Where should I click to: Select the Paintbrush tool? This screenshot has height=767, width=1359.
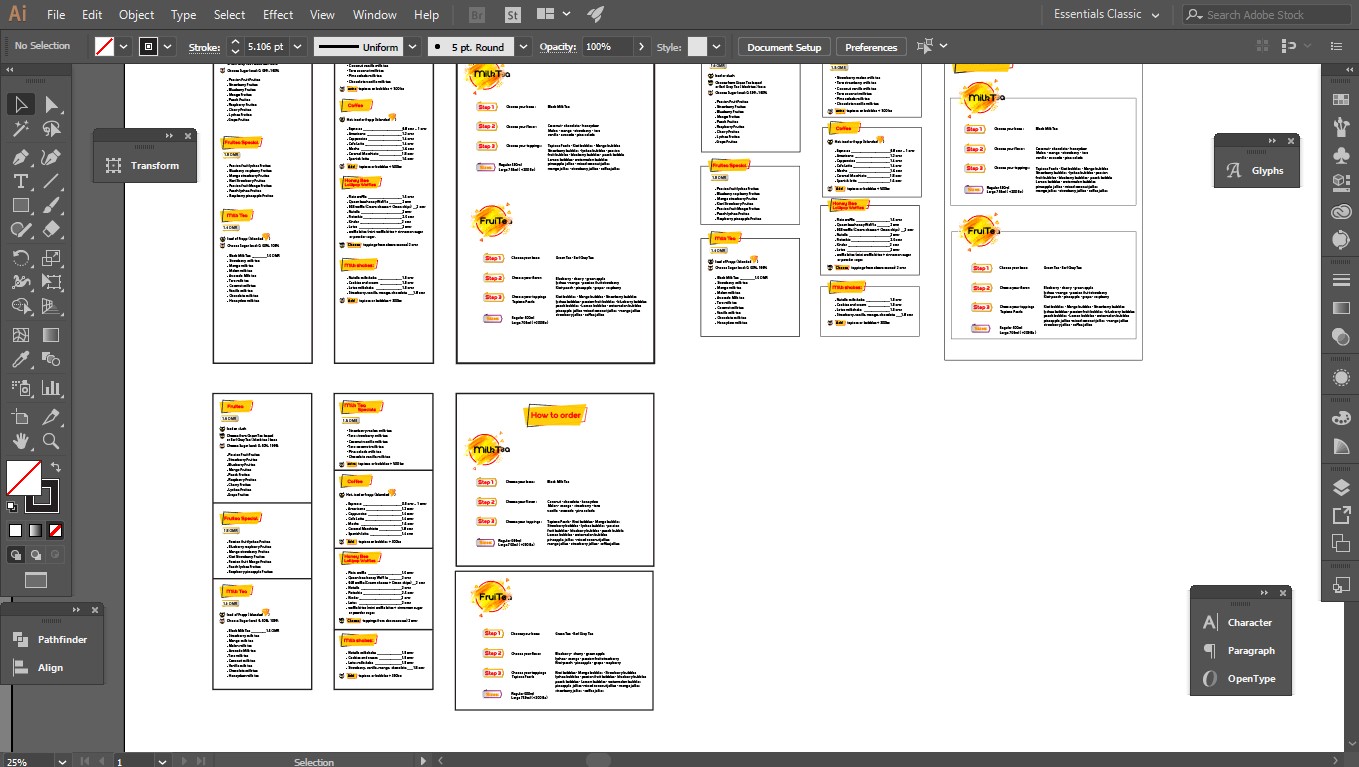51,205
